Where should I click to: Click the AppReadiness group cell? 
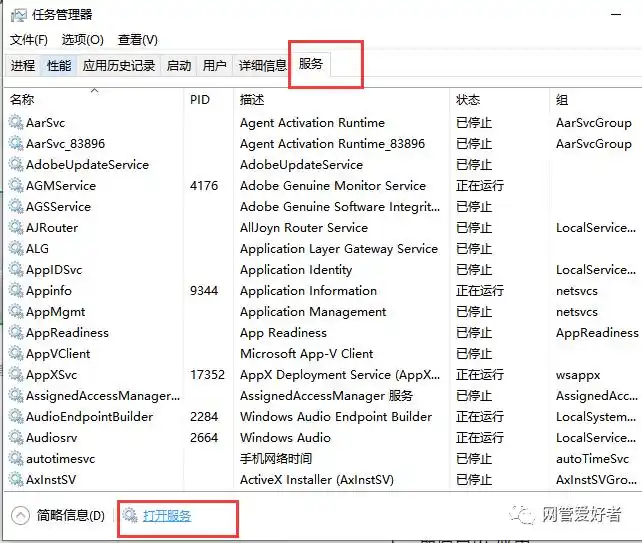[x=597, y=333]
